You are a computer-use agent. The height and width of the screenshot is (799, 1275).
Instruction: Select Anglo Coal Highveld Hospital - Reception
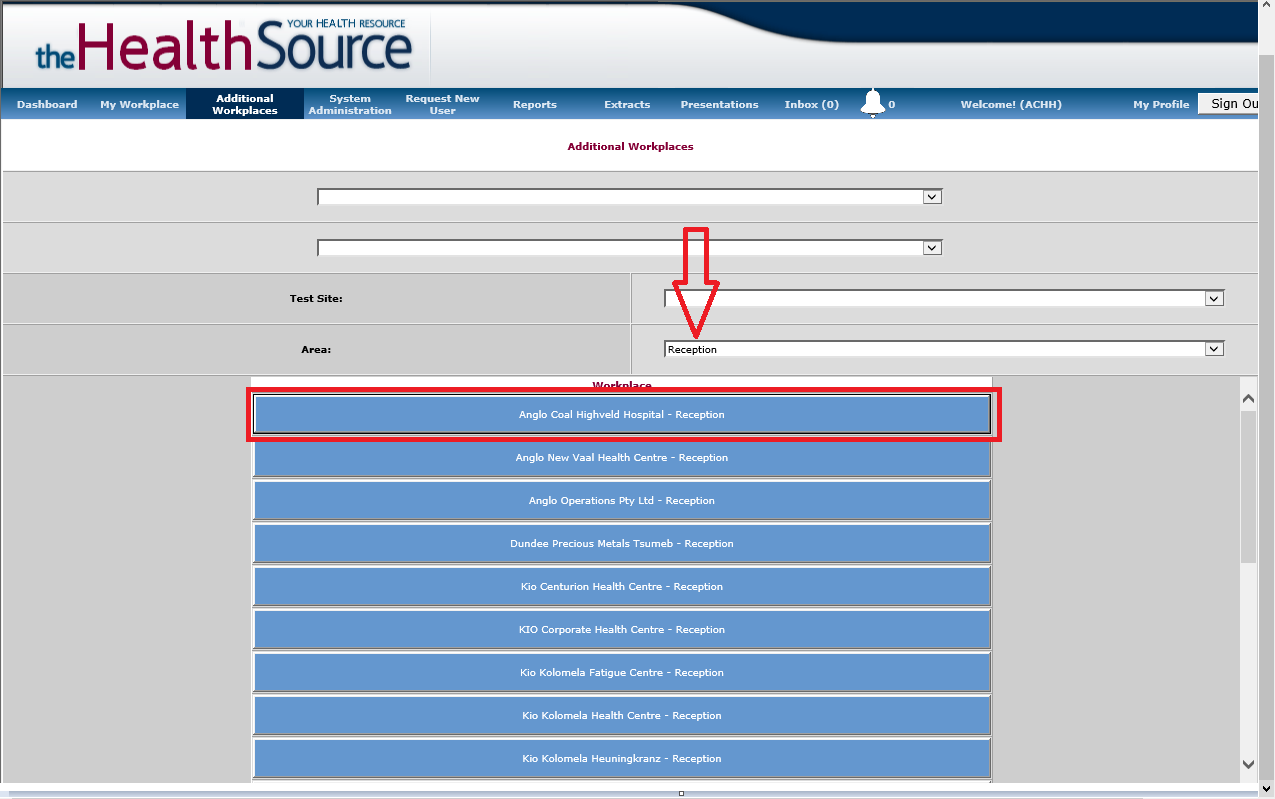tap(622, 414)
